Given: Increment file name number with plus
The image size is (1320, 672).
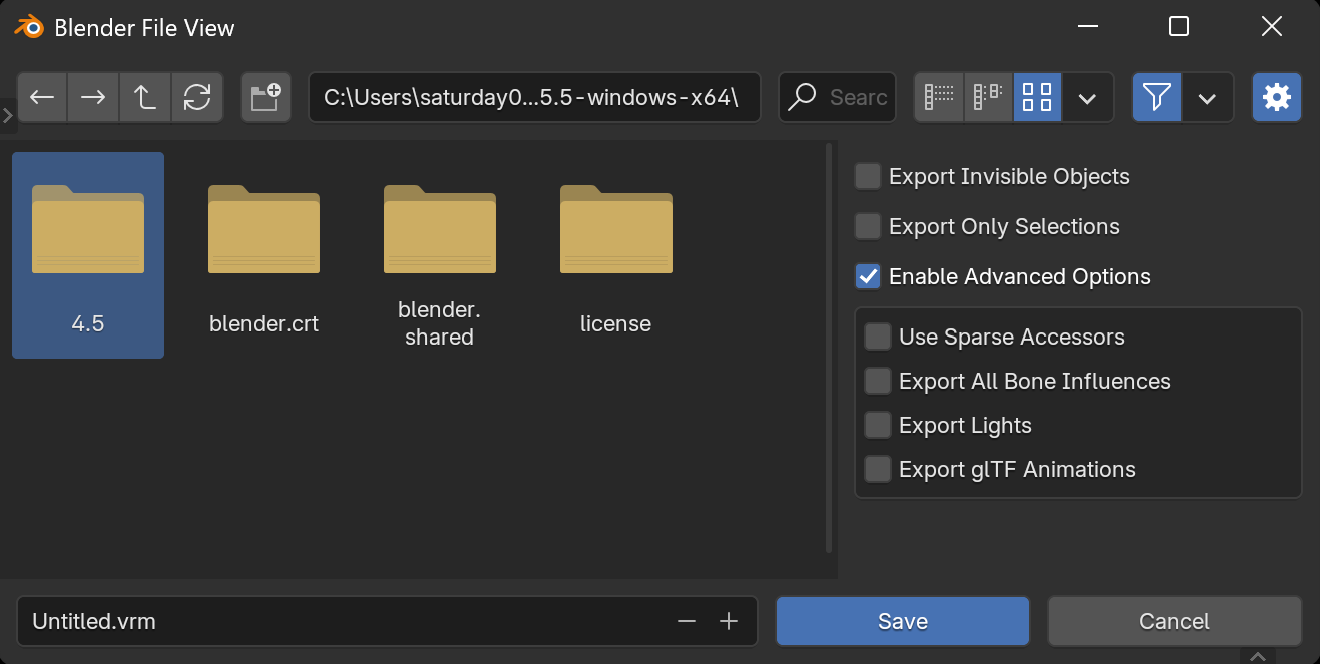Looking at the screenshot, I should click(729, 622).
